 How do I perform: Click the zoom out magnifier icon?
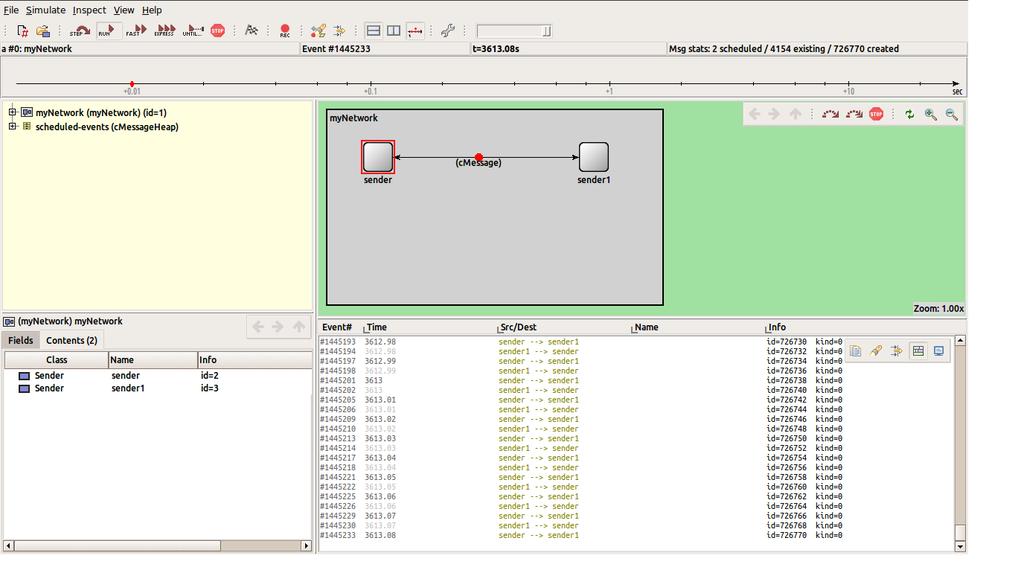[952, 114]
